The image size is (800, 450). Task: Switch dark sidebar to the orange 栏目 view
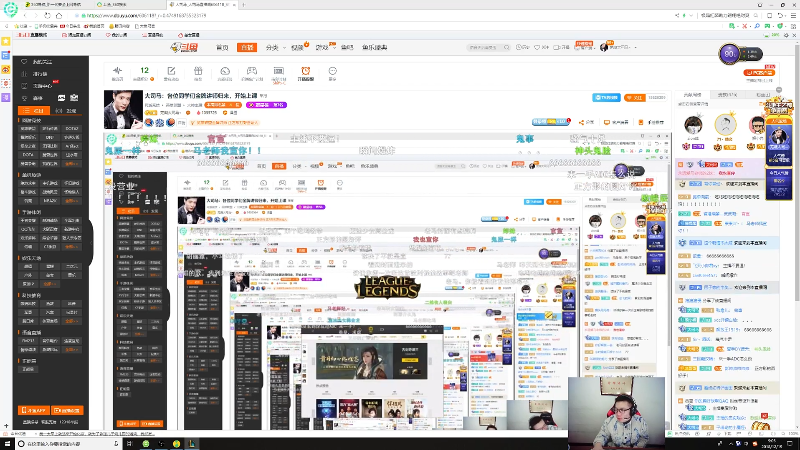click(34, 111)
